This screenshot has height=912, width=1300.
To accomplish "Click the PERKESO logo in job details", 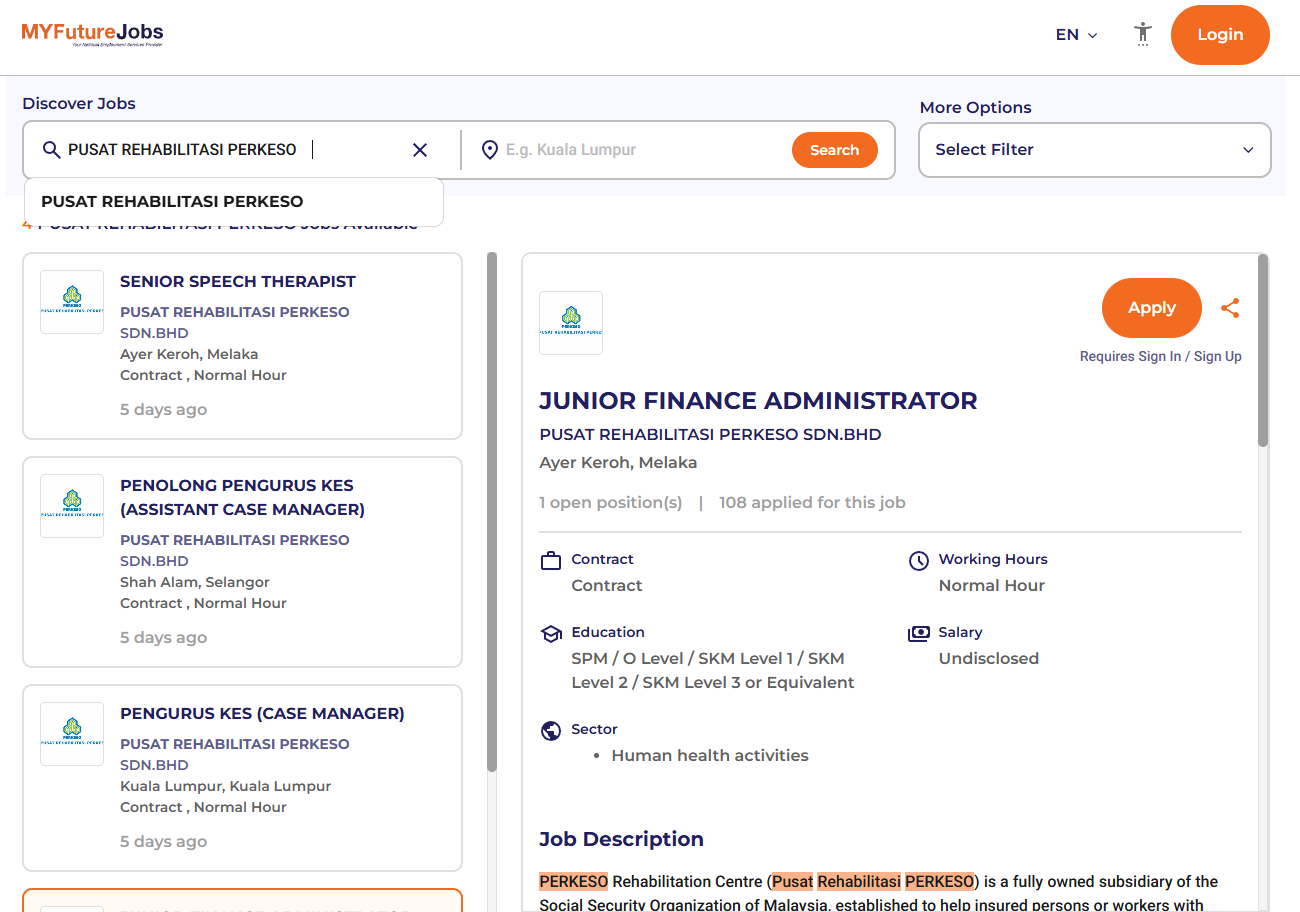I will (x=571, y=323).
